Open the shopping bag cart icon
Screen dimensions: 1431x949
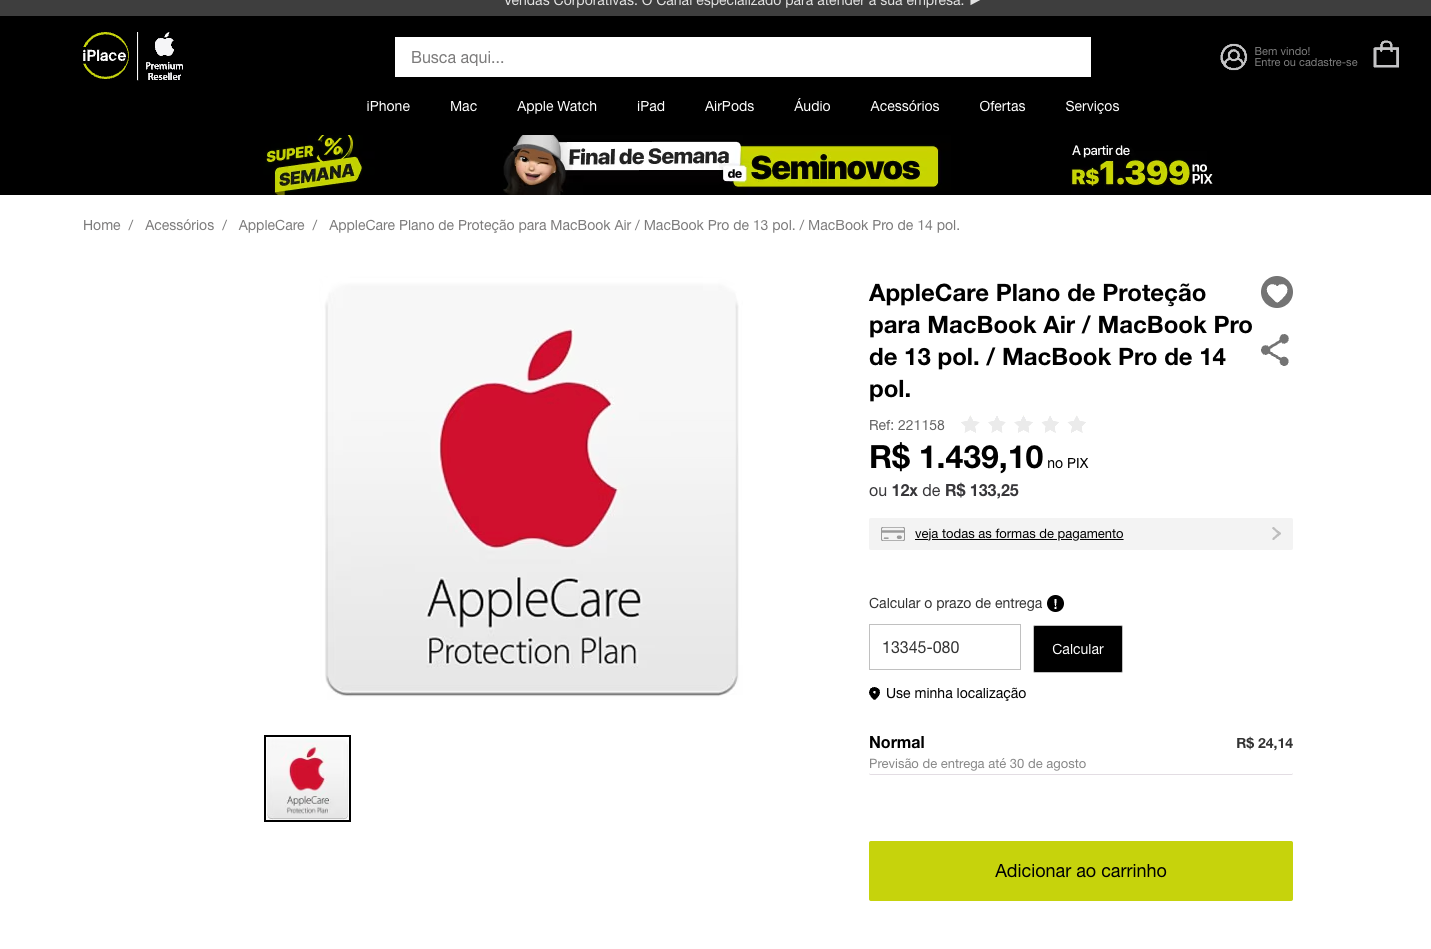[x=1386, y=54]
